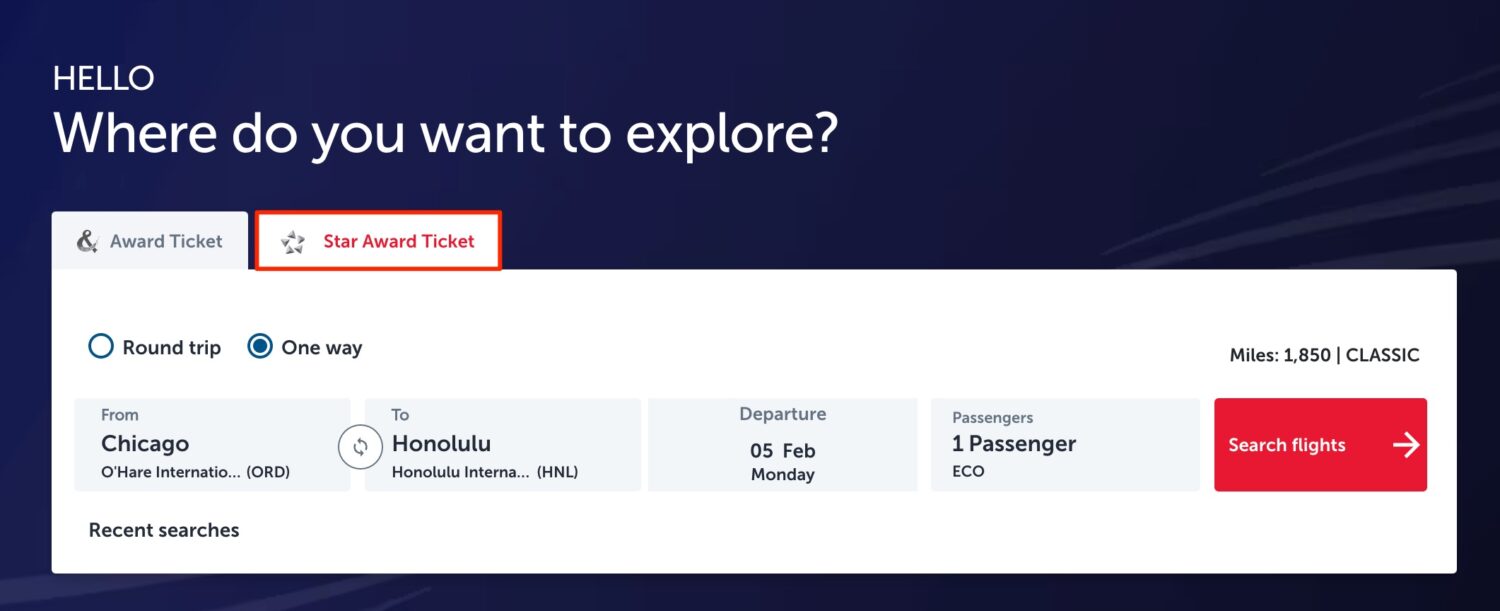Open the To field showing Honolulu
The width and height of the screenshot is (1500, 611).
tap(502, 444)
